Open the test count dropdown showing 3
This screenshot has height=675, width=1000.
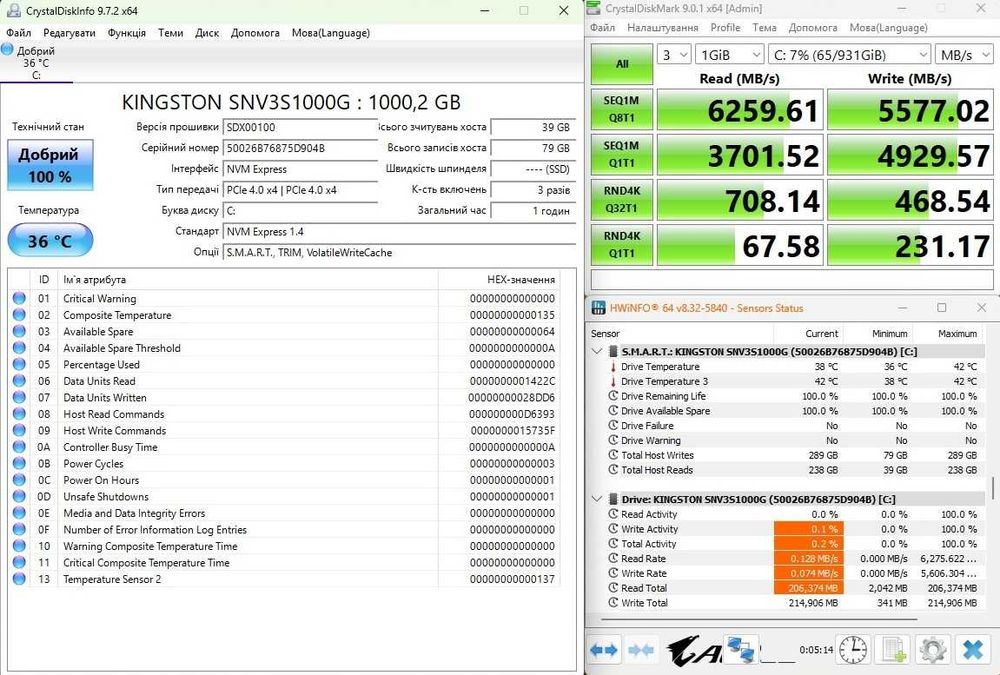[675, 55]
